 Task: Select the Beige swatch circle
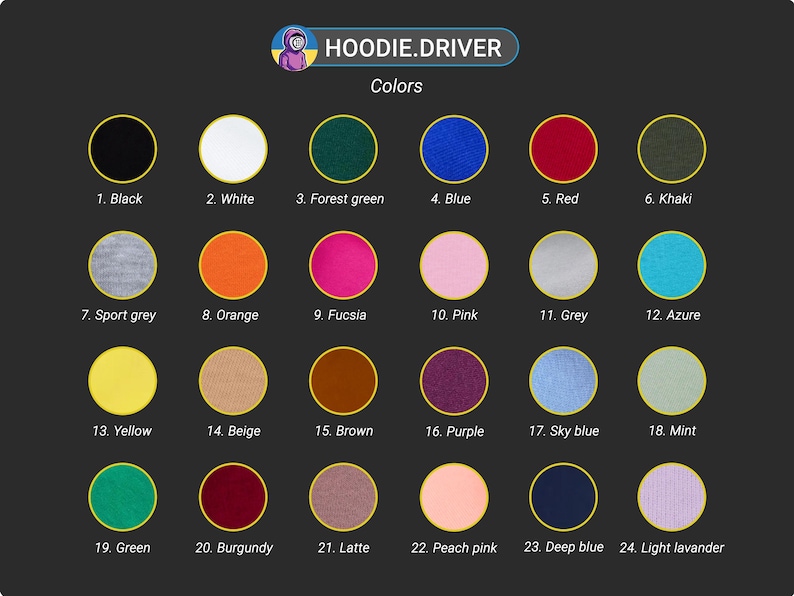(x=233, y=381)
